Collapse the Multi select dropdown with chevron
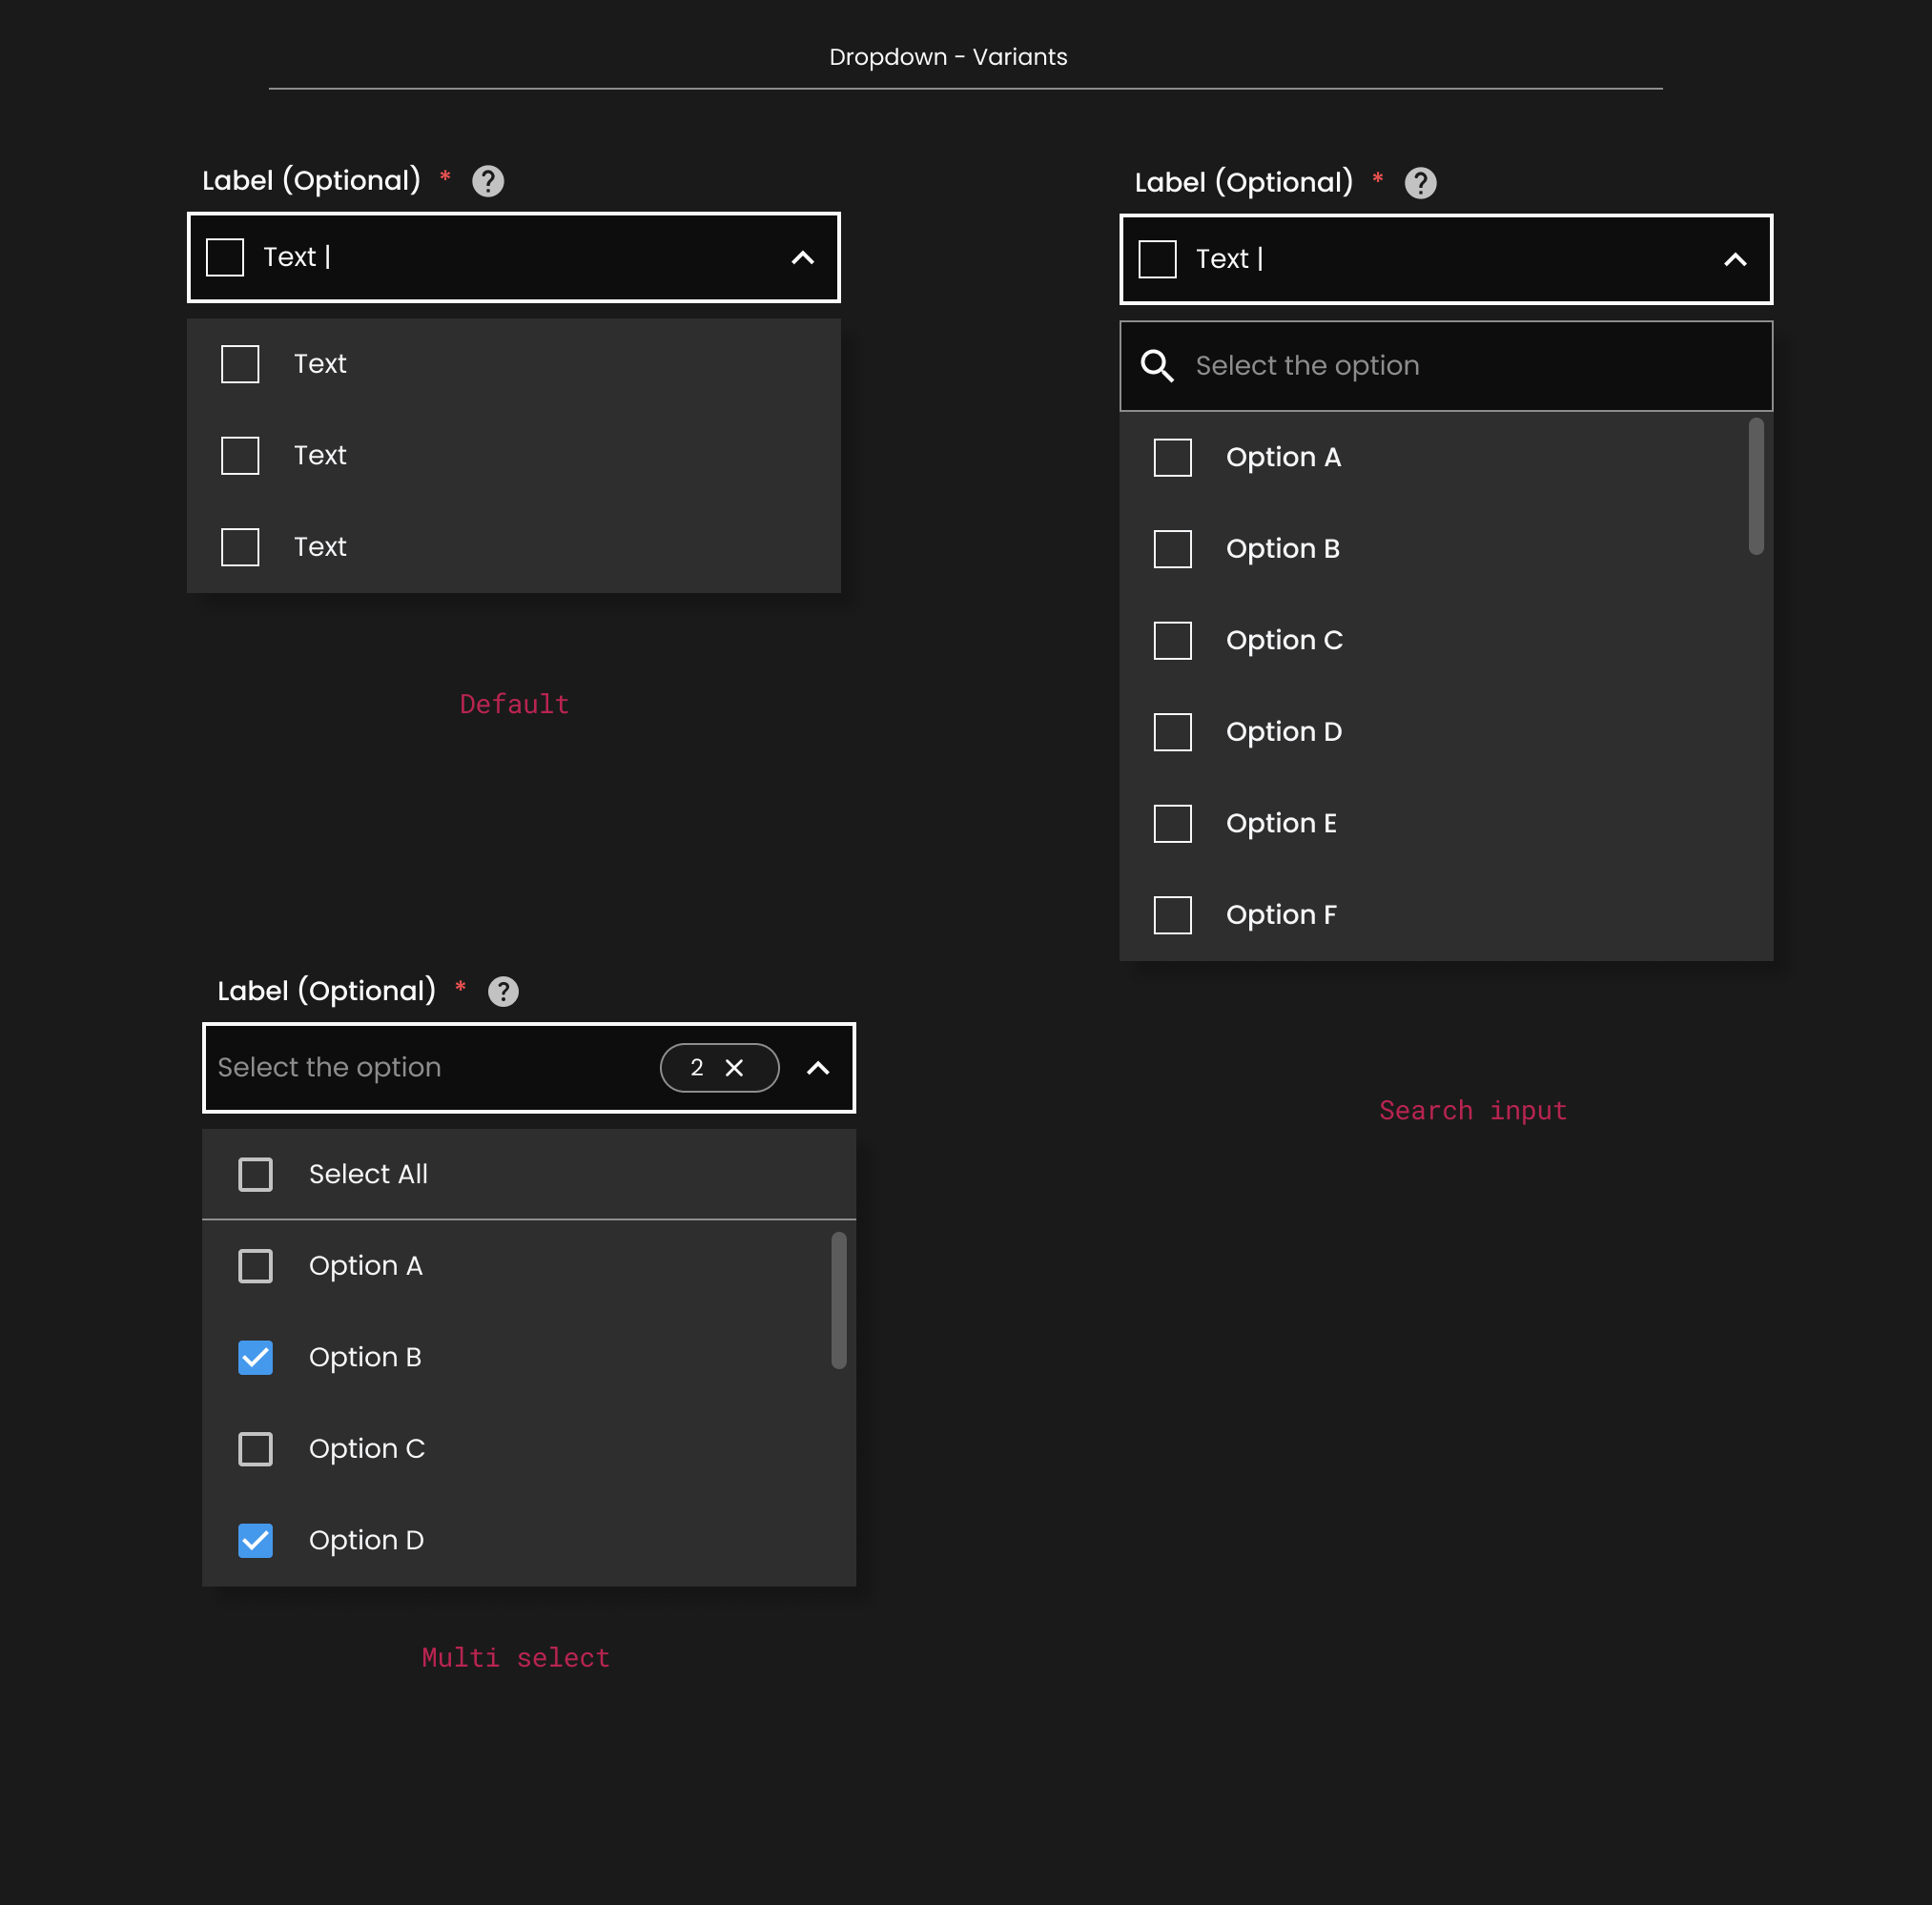The image size is (1932, 1905). point(818,1069)
